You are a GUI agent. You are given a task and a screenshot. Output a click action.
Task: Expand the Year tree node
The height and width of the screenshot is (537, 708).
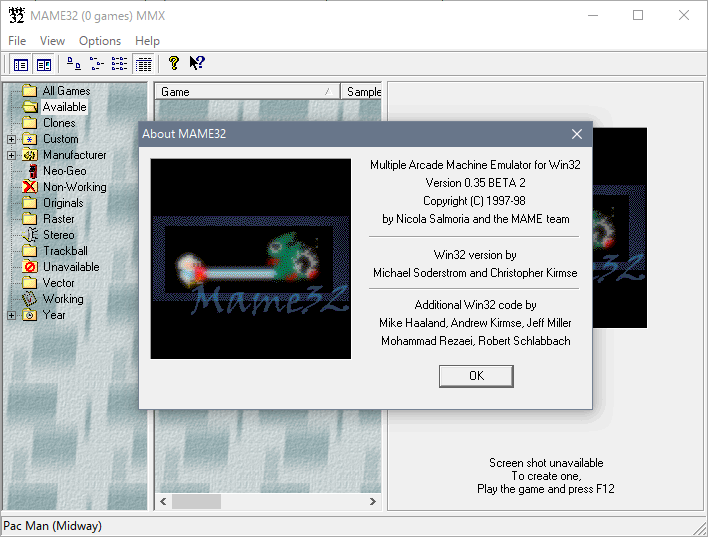coord(11,315)
